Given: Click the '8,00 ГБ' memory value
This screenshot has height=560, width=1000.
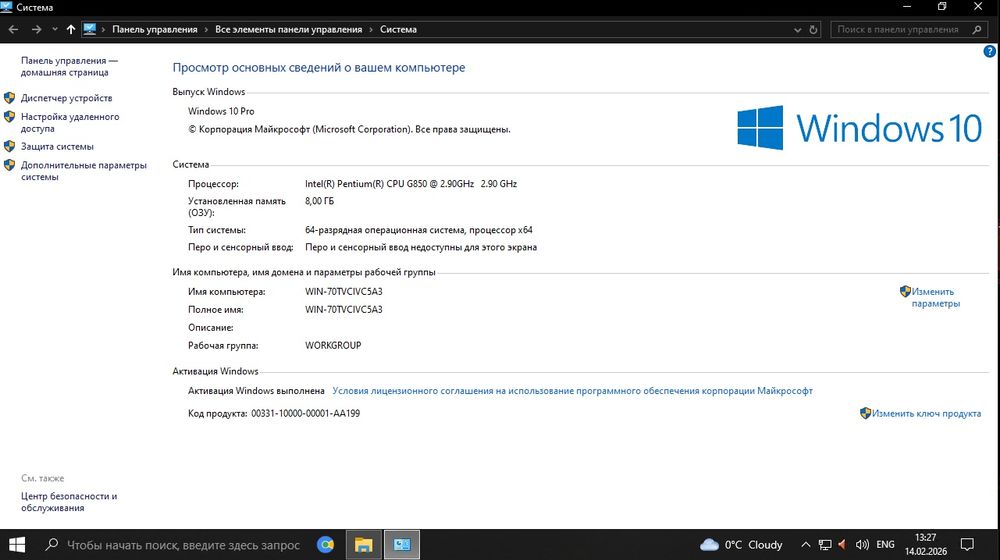Looking at the screenshot, I should [x=320, y=201].
